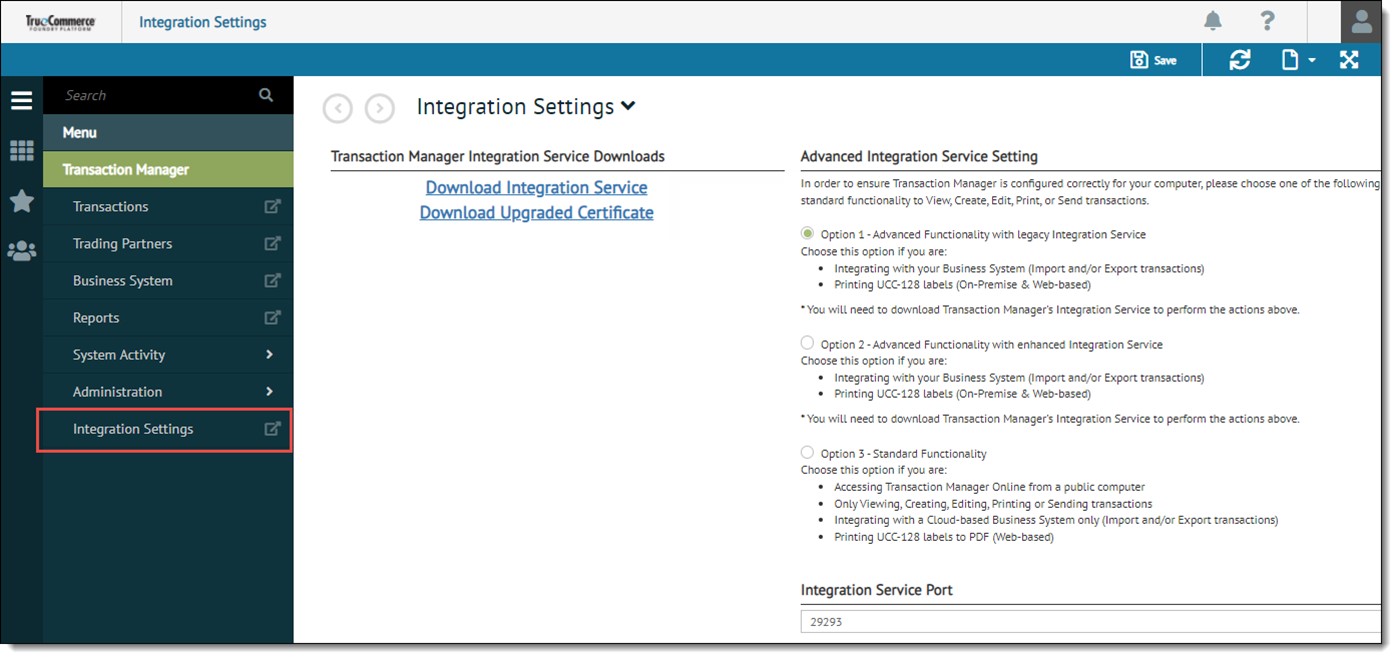Expand the dropdown arrow beside the document icon
1397x659 pixels.
pos(1312,61)
